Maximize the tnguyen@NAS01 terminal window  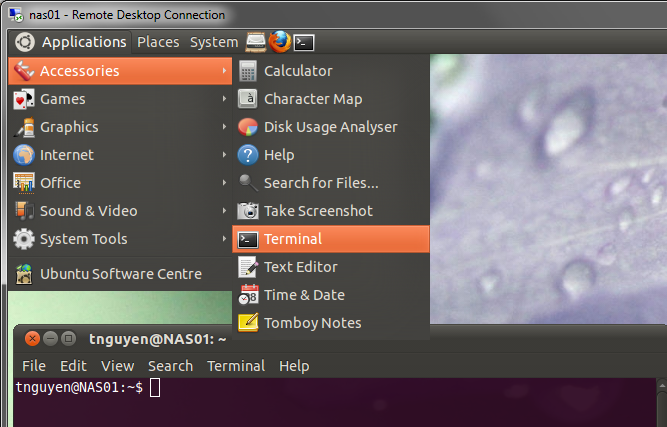[68, 339]
